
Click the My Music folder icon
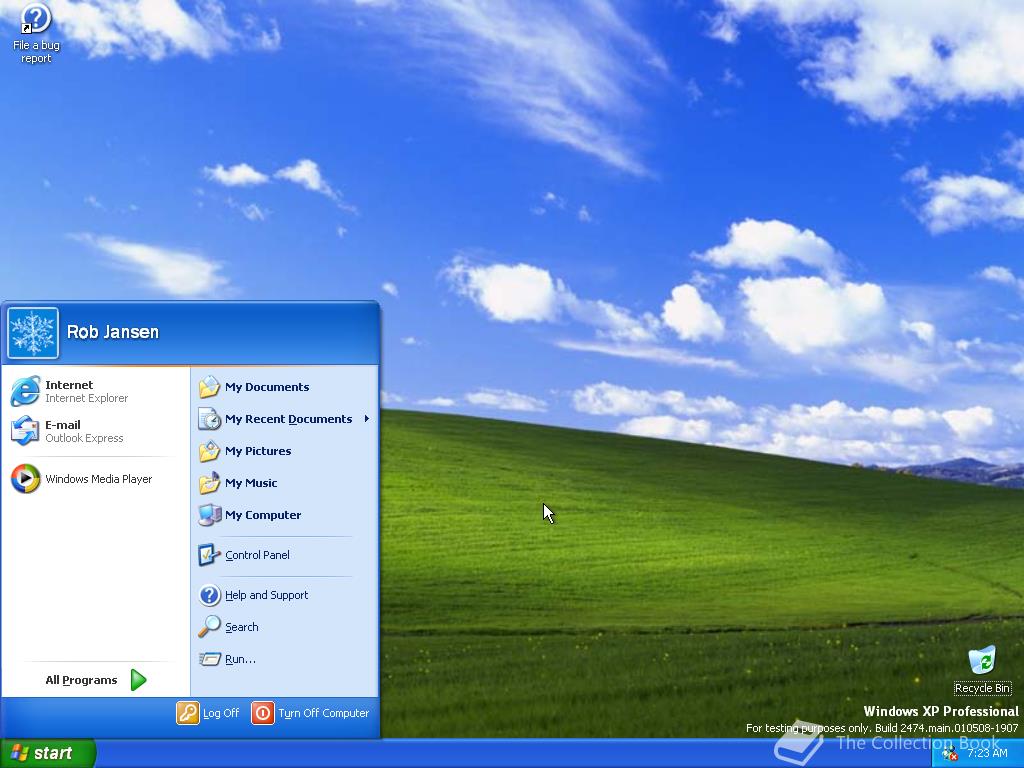click(x=209, y=483)
